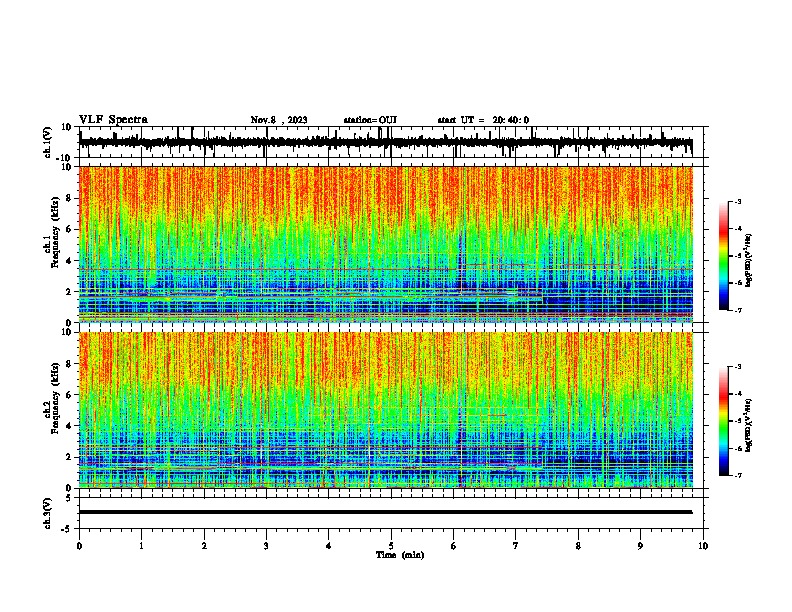
Task: Click the time axis tick label "5"
Action: 391,546
